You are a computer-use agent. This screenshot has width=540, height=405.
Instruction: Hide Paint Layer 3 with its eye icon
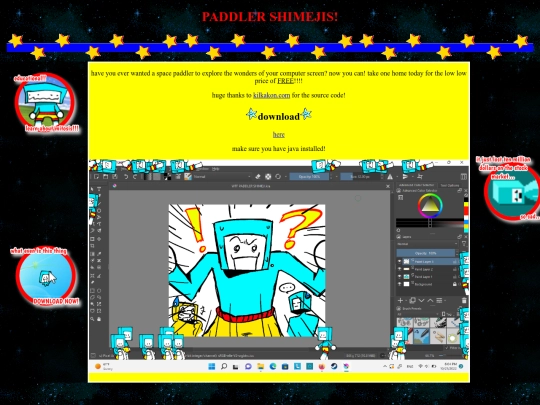coord(399,262)
